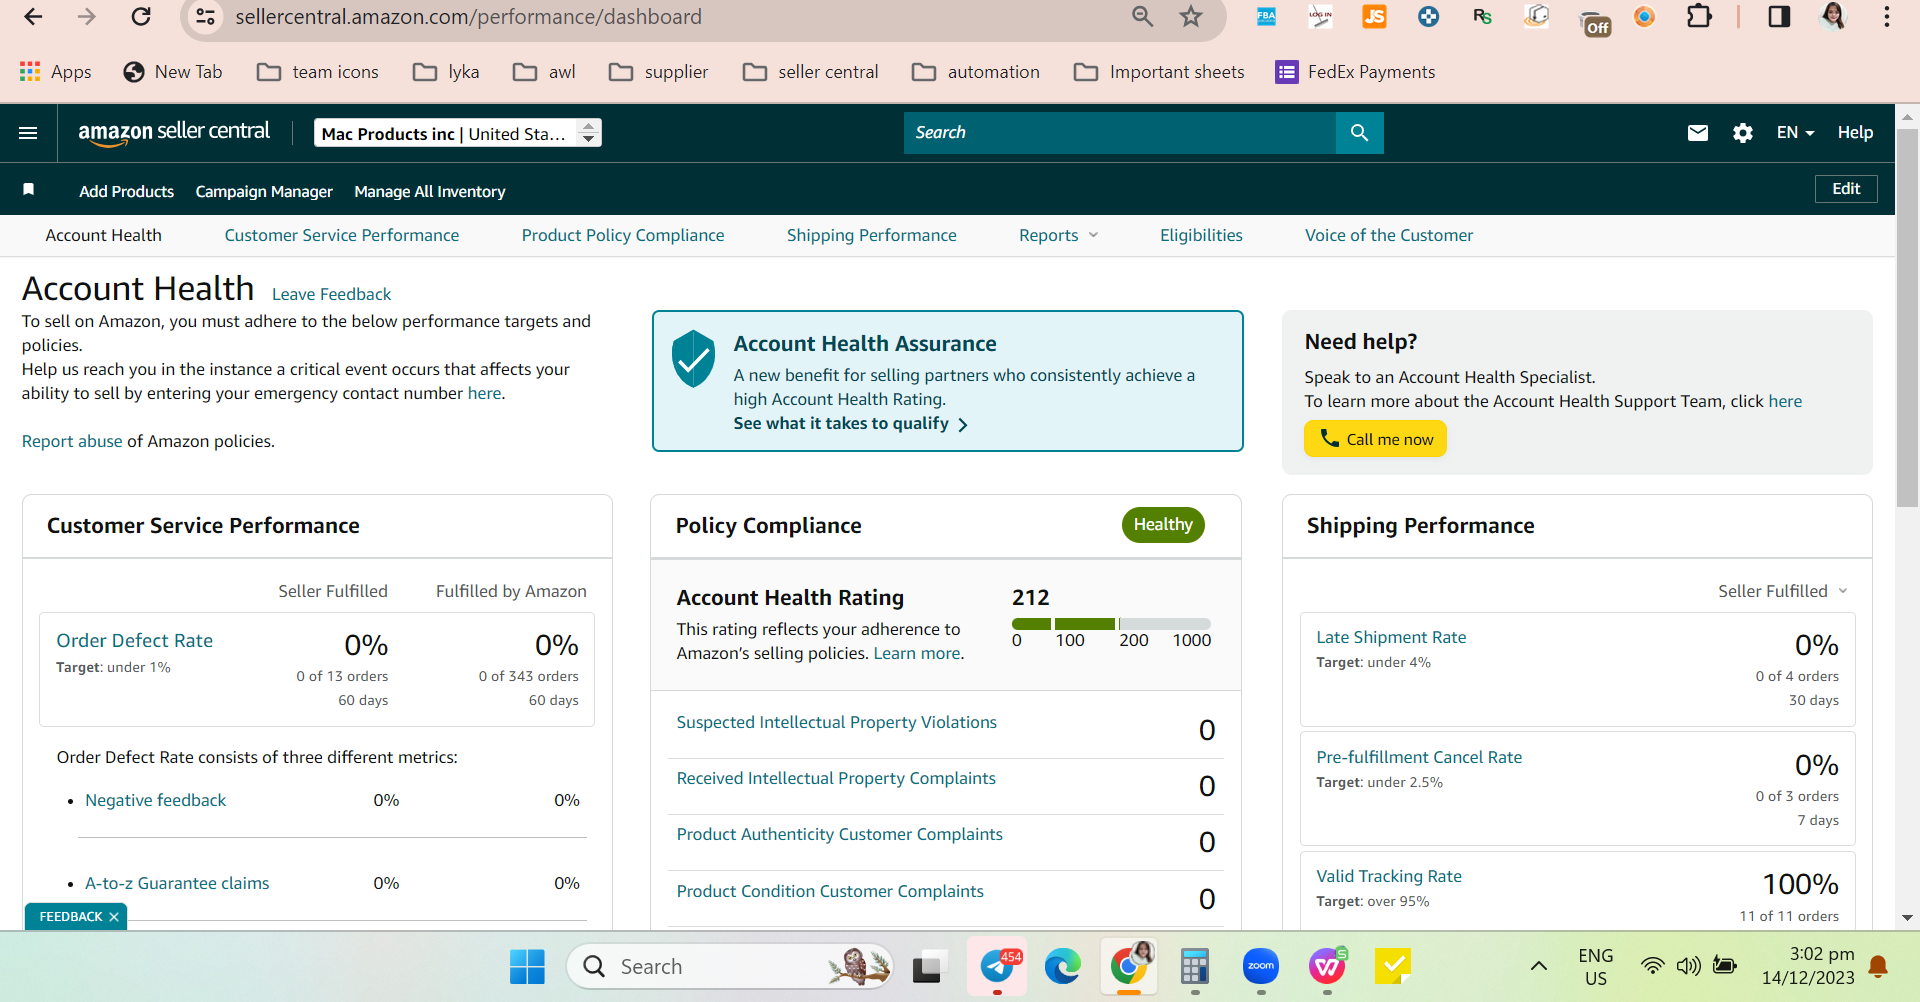Click the Account Health Assurance shield icon
The width and height of the screenshot is (1920, 1002).
pyautogui.click(x=693, y=358)
